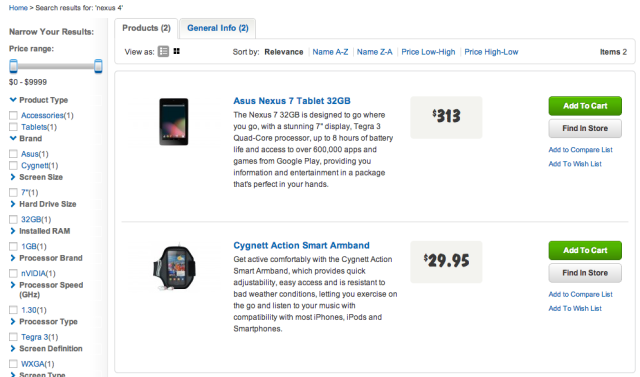Select the nVIDIA processor checkbox
Screen dimensions: 640x377
point(13,273)
